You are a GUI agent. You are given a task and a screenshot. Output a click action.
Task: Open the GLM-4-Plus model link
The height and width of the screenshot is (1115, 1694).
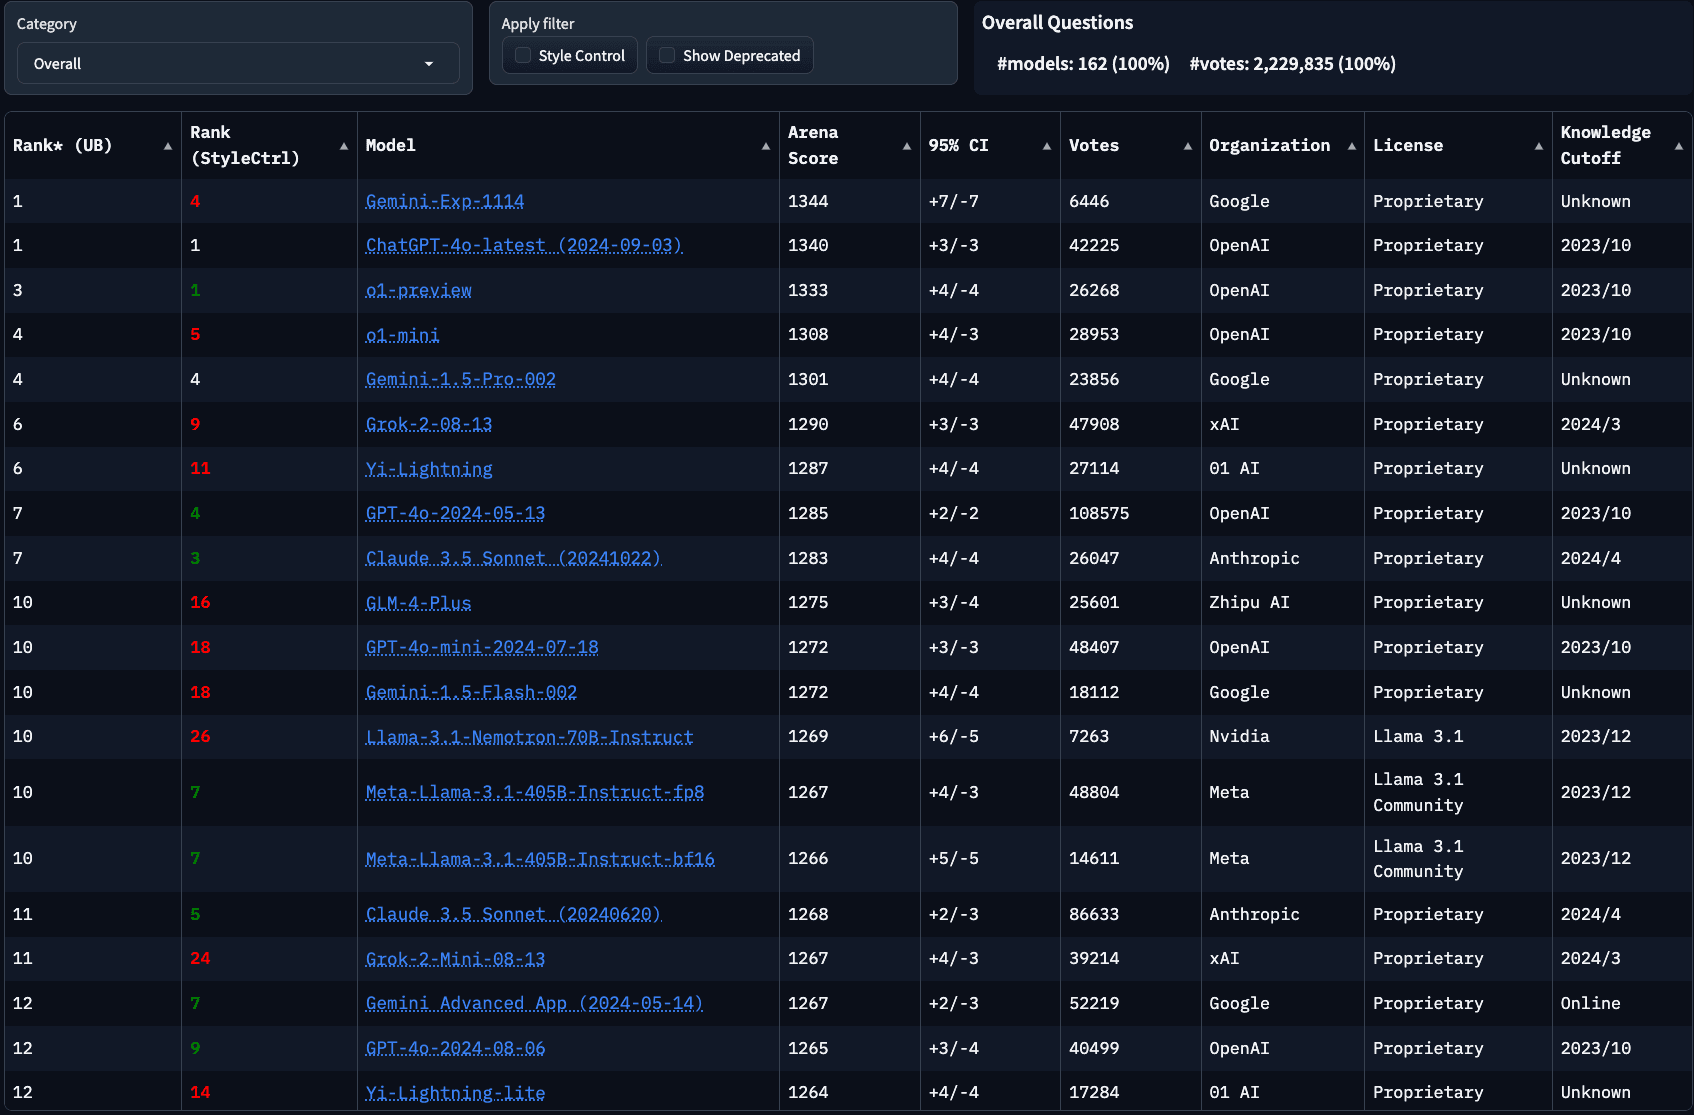[x=419, y=602]
